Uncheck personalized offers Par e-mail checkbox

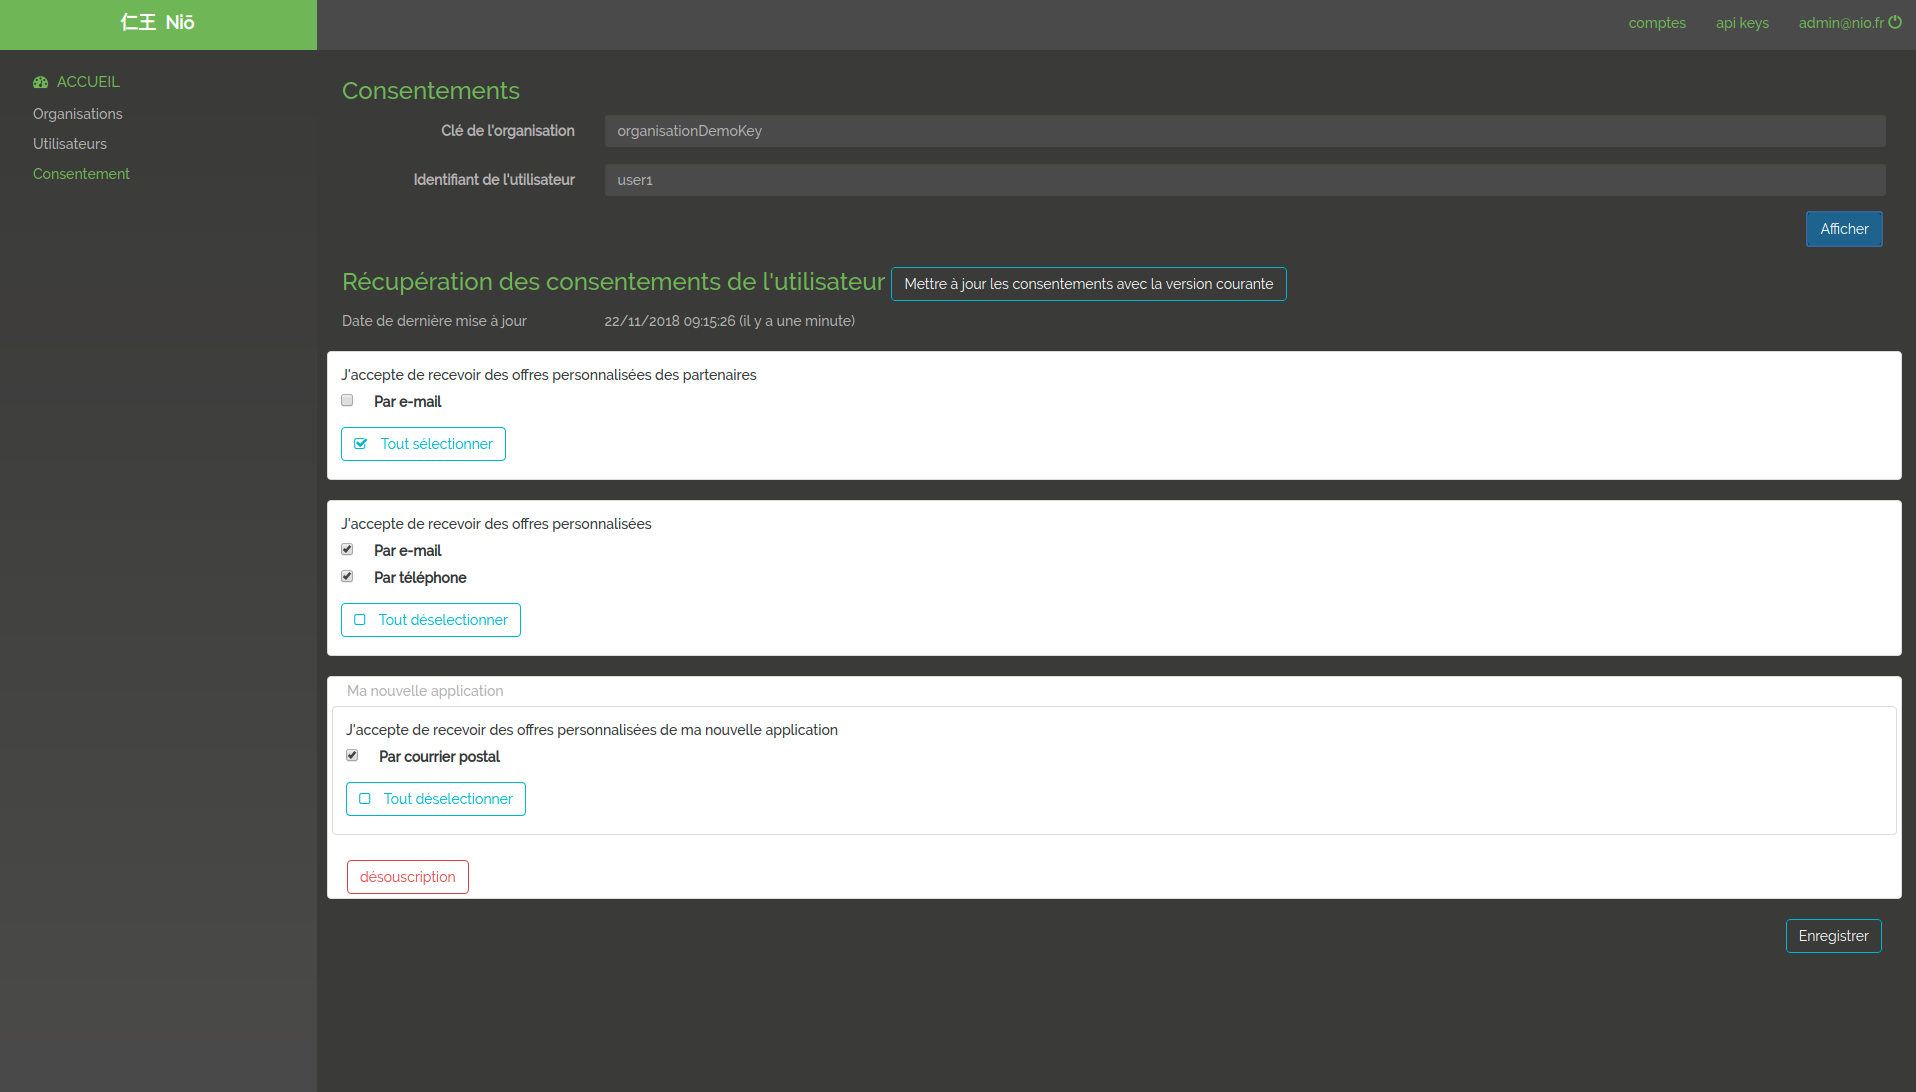pyautogui.click(x=347, y=550)
